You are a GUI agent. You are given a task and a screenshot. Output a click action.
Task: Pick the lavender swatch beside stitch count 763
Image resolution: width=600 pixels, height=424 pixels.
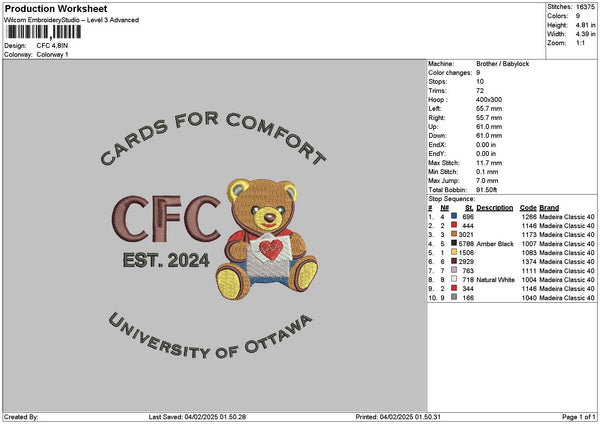pyautogui.click(x=454, y=270)
